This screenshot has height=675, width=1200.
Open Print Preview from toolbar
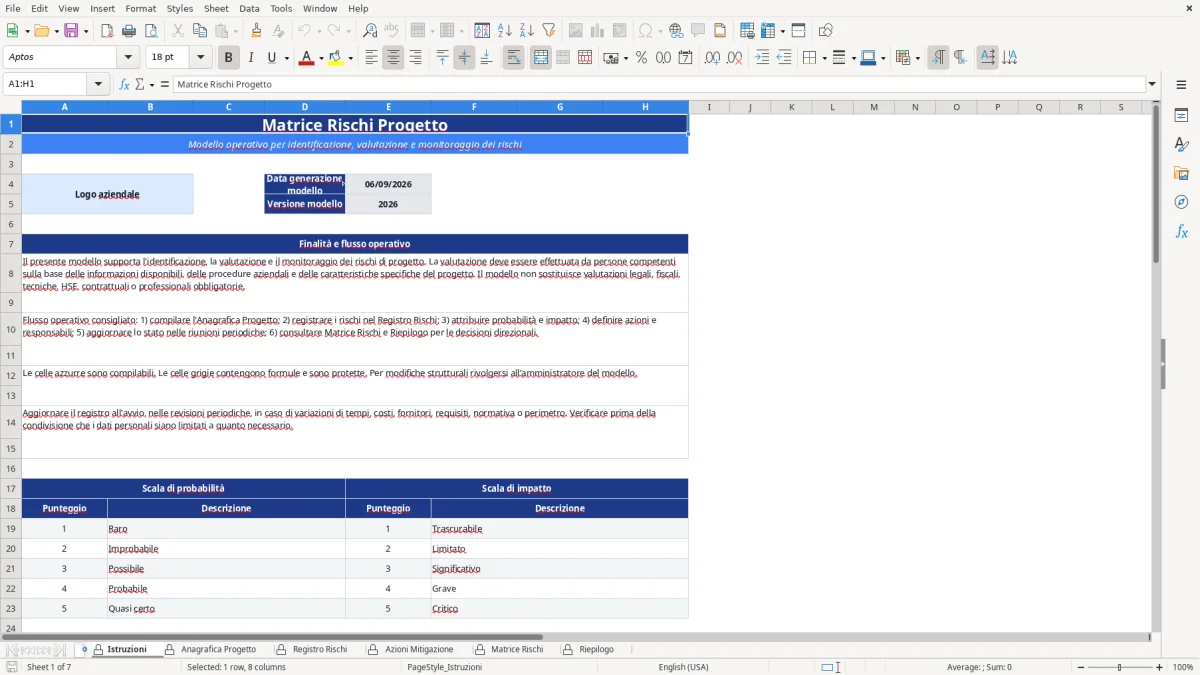pos(151,31)
